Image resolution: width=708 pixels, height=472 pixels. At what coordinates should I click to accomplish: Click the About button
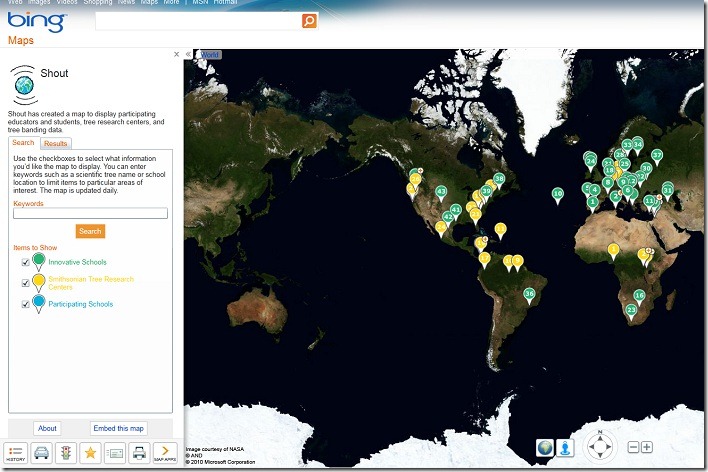47,428
